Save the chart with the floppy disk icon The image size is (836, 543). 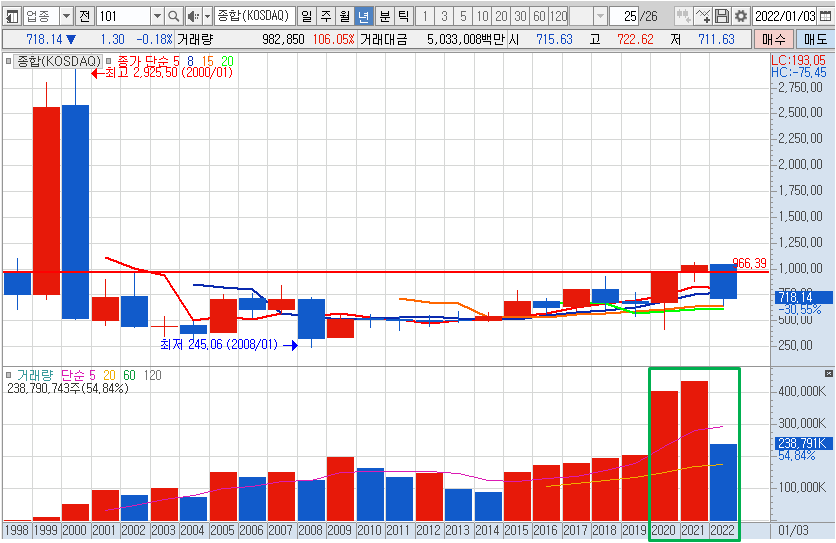click(722, 17)
